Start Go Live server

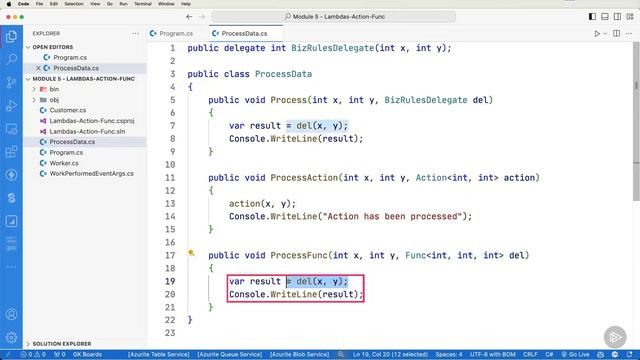(x=575, y=355)
